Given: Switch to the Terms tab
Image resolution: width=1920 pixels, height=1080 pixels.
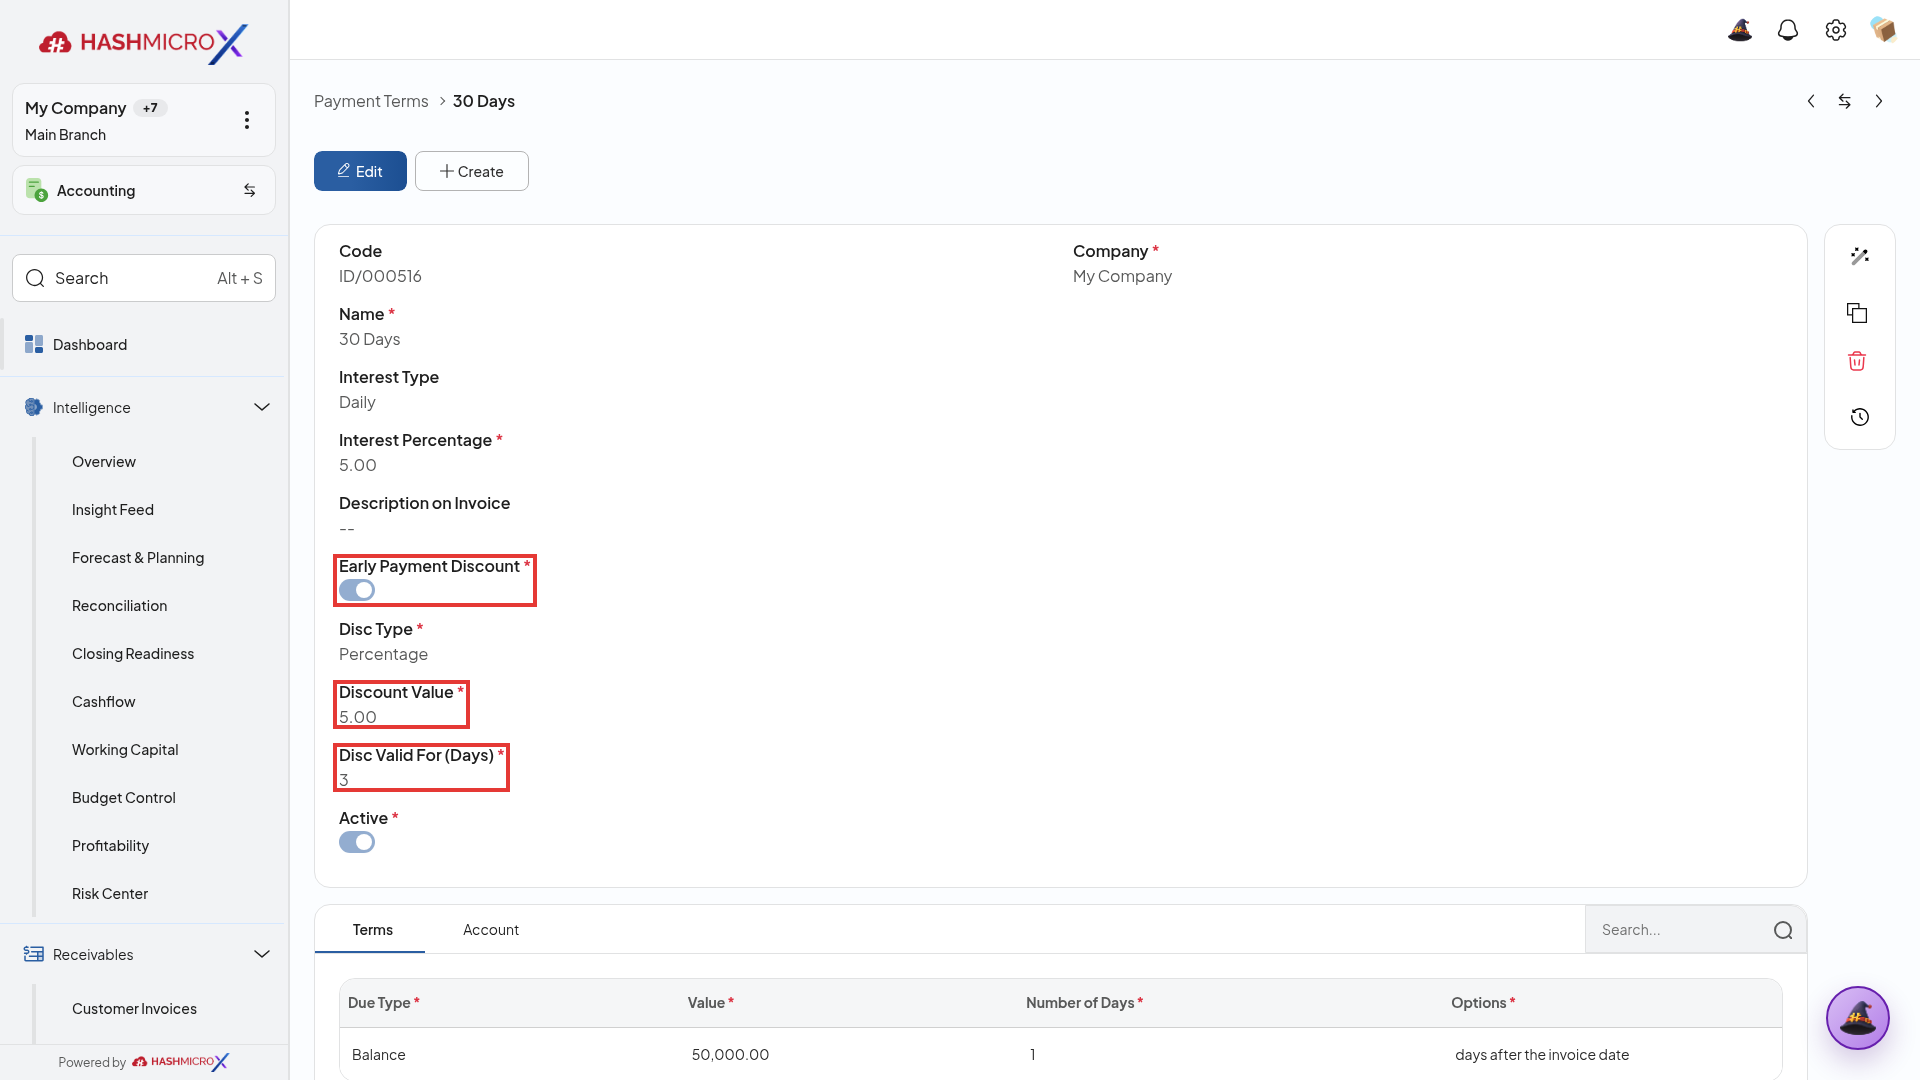Looking at the screenshot, I should click(372, 930).
